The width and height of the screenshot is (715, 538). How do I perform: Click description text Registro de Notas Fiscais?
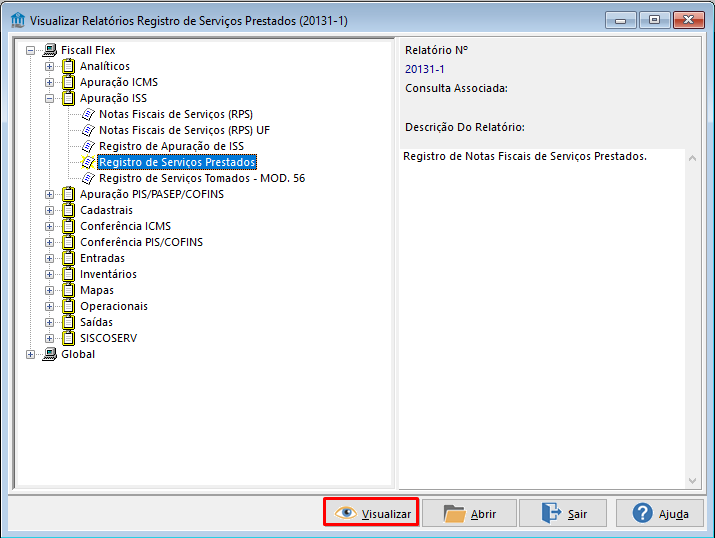tap(525, 156)
